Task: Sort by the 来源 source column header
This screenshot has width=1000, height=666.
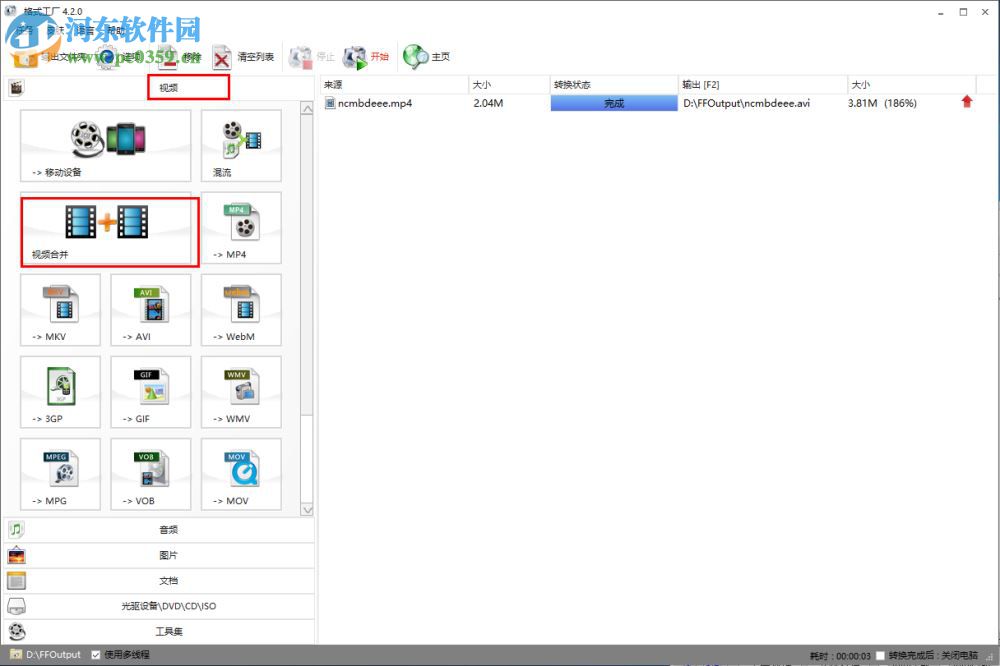Action: coord(394,84)
